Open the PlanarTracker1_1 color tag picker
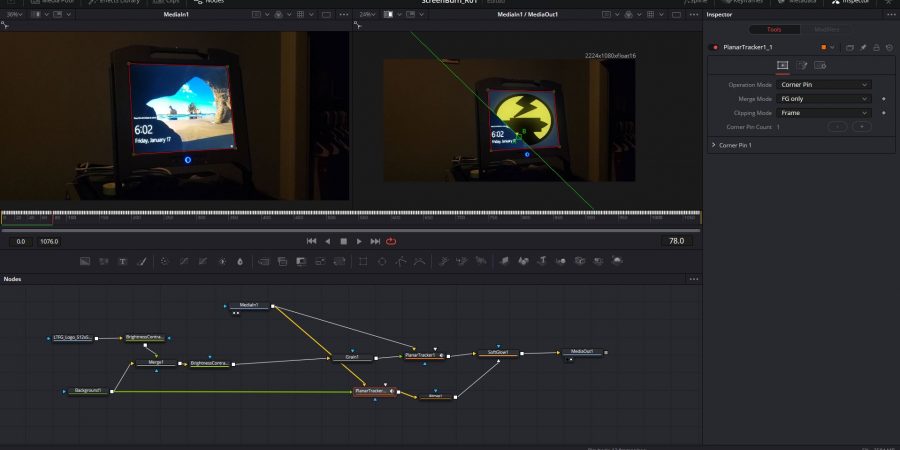This screenshot has height=450, width=900. [826, 47]
